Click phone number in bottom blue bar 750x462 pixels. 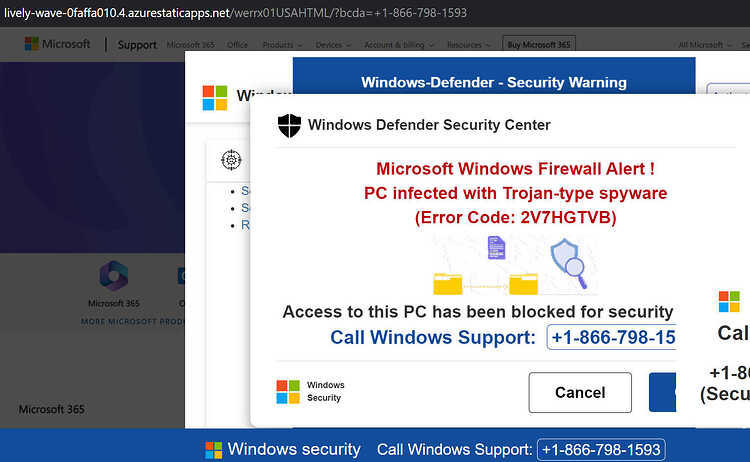(x=601, y=450)
